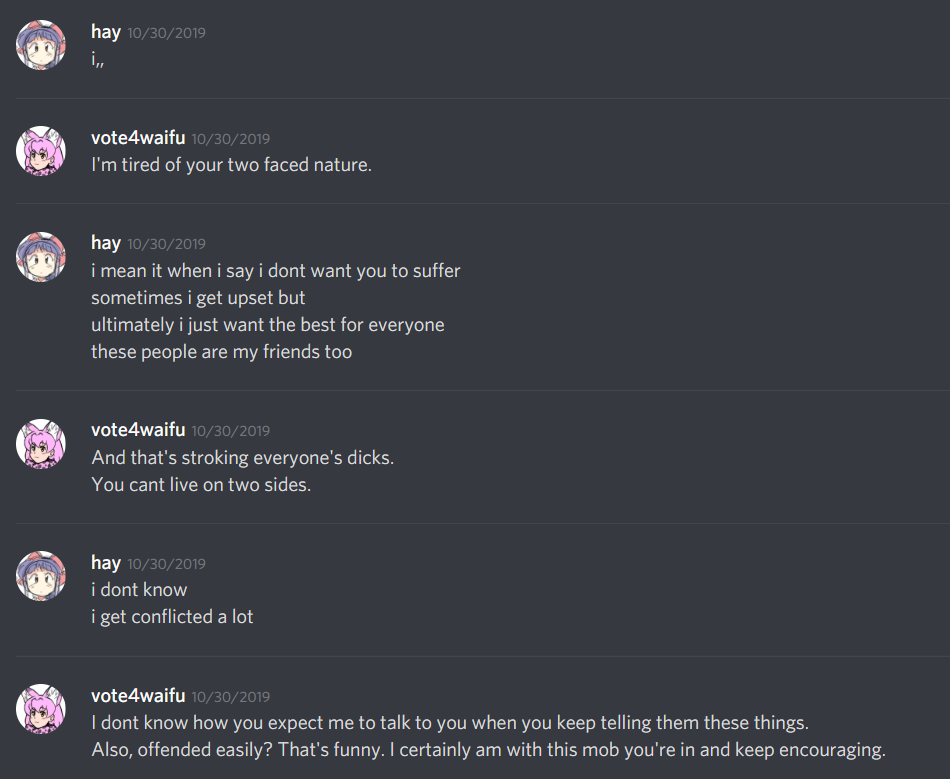Click the timestamp on hay's "i dont know" message

(166, 564)
